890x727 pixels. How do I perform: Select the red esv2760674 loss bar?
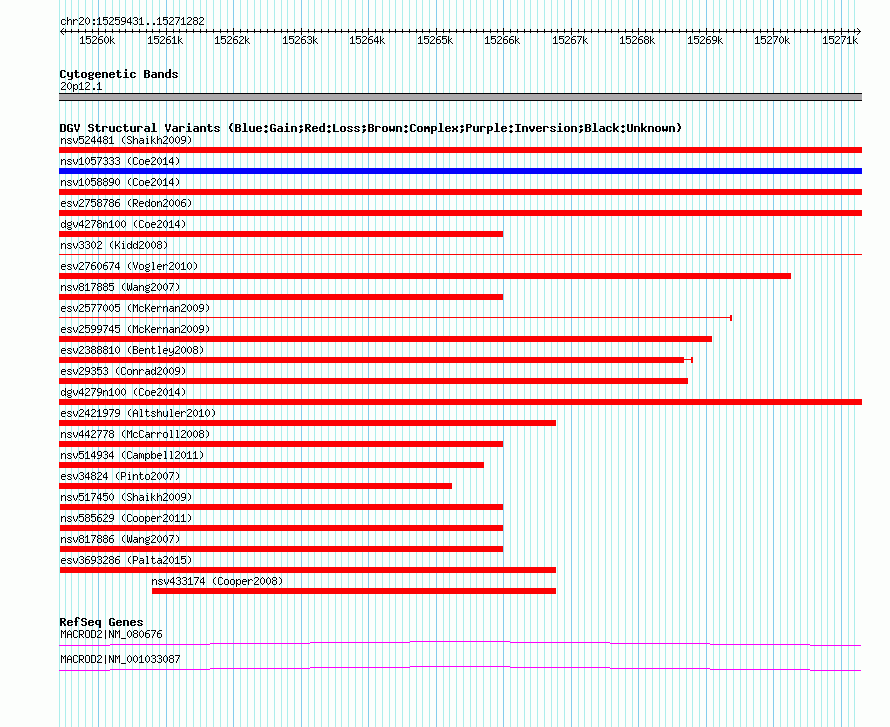click(x=425, y=276)
